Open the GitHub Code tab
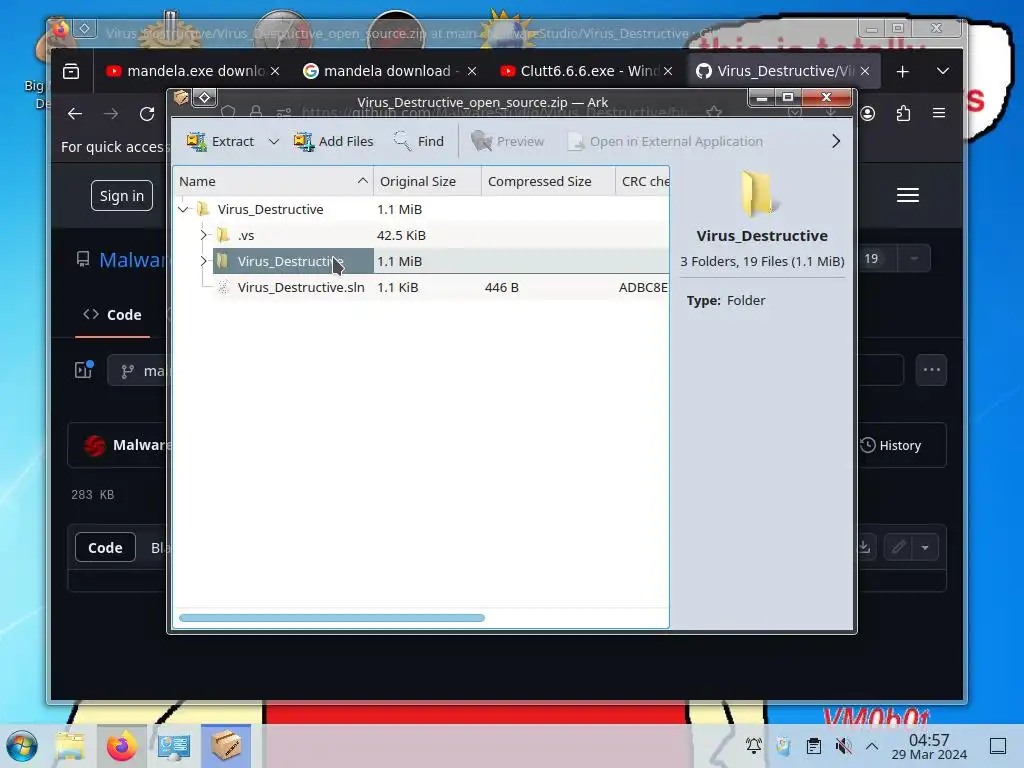Screen dimensions: 1024x768 [x=112, y=315]
